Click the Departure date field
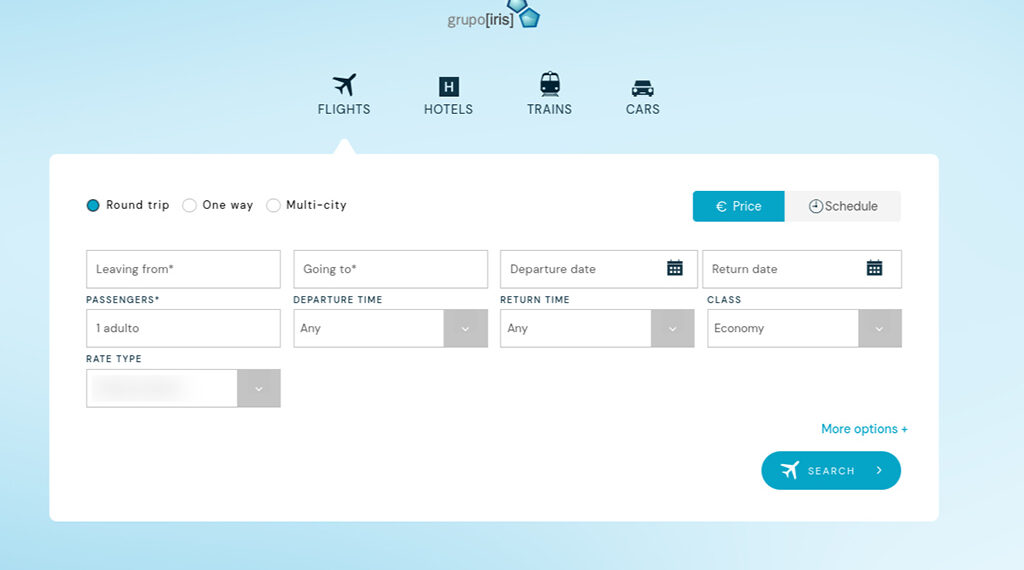 click(x=598, y=269)
